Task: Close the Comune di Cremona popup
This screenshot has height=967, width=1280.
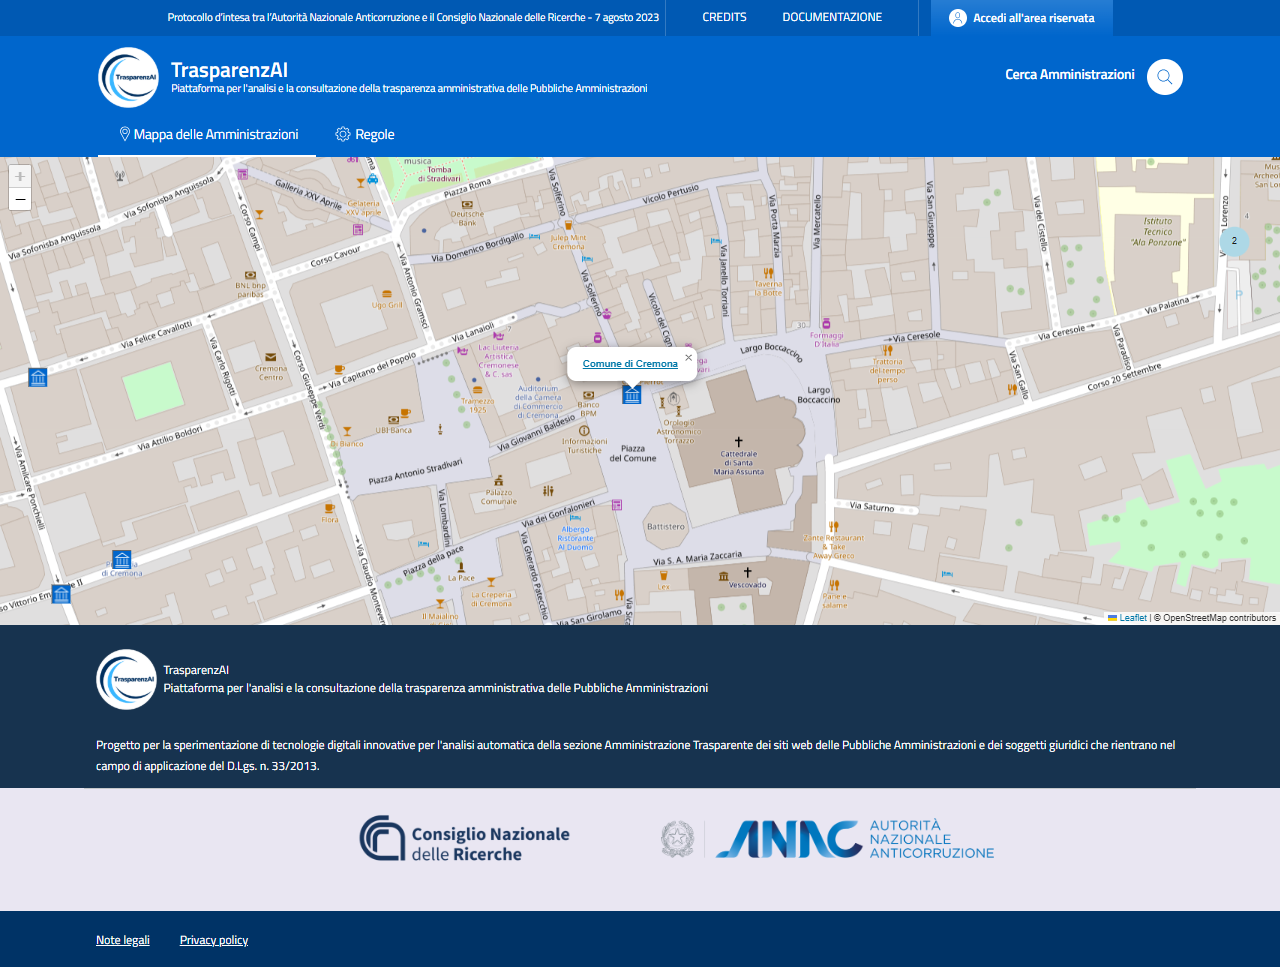Action: tap(688, 357)
